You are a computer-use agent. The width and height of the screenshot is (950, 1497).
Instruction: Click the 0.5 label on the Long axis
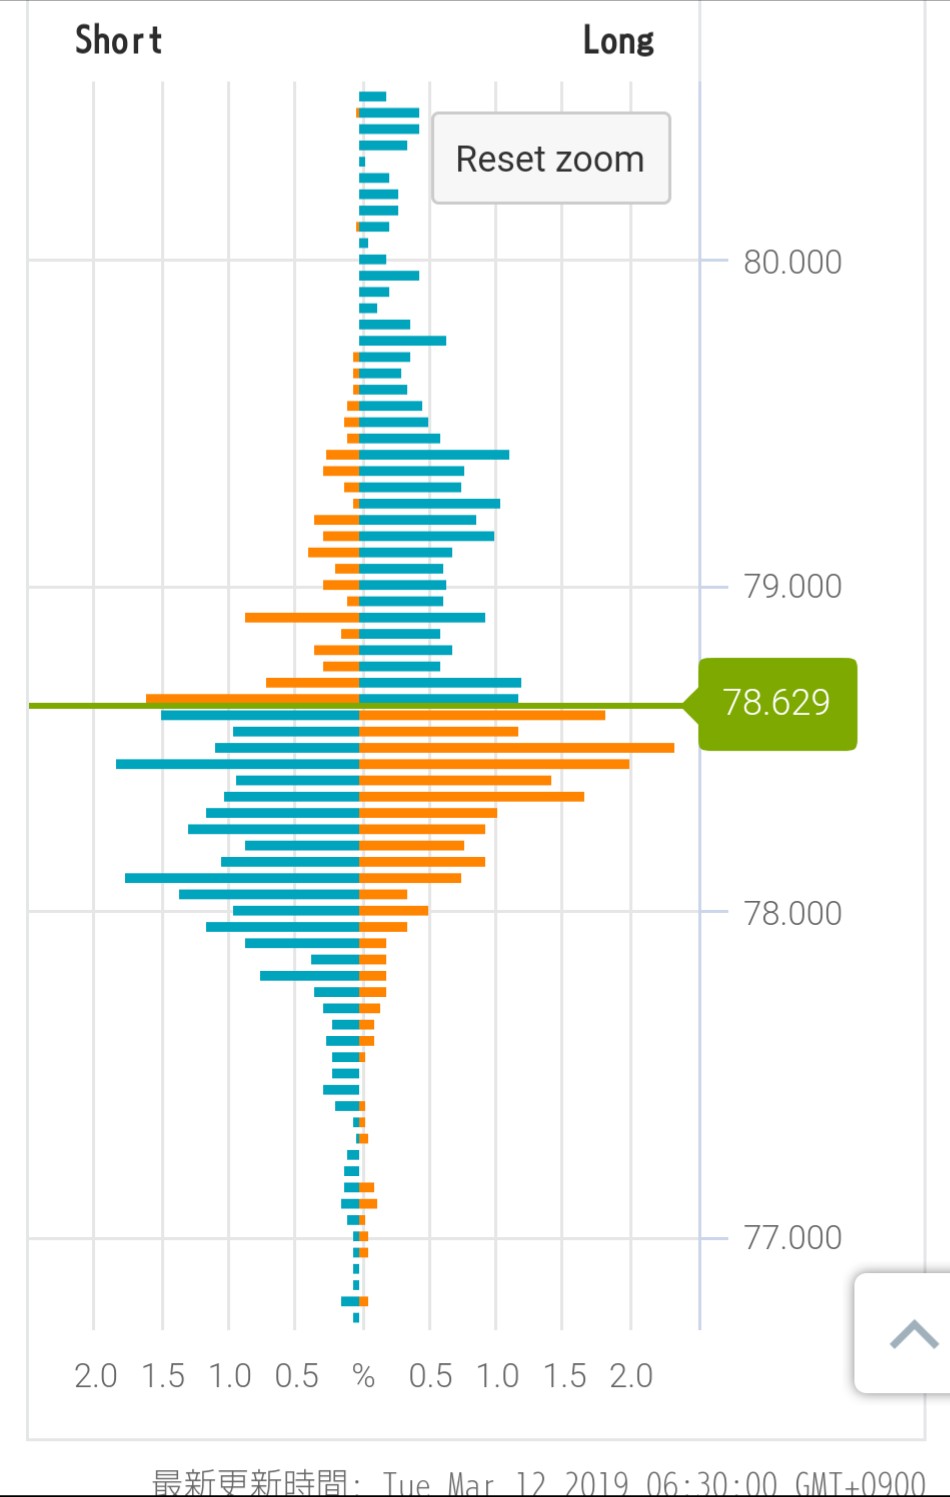pos(430,1376)
